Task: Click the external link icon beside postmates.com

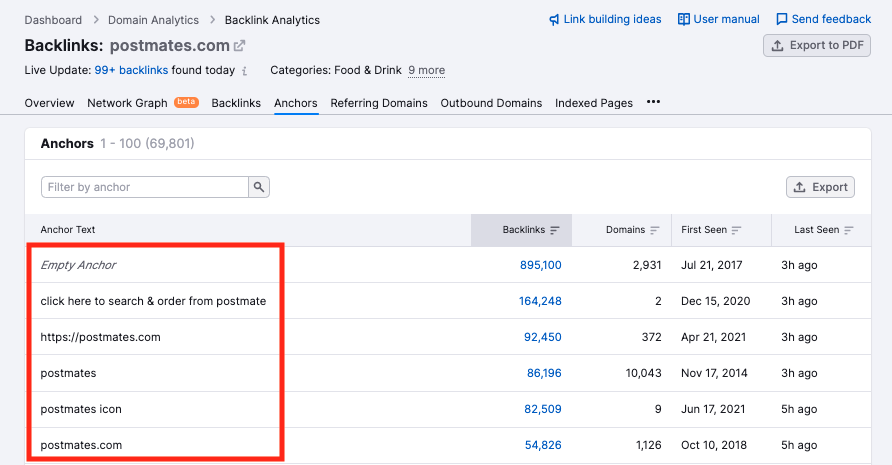Action: (x=239, y=46)
